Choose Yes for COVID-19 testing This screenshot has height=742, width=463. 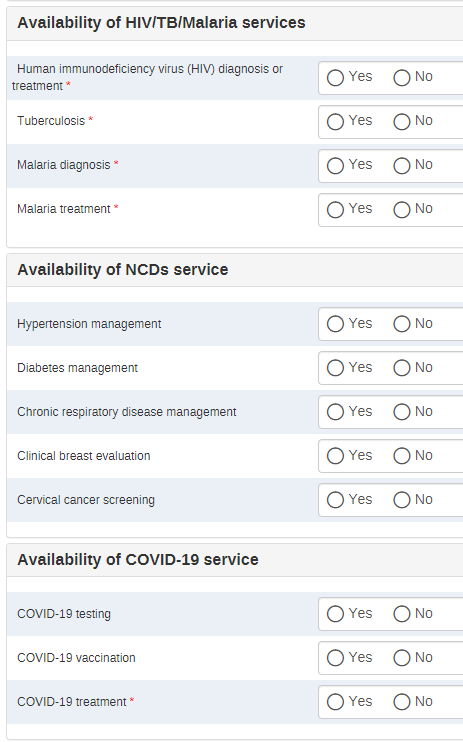click(335, 615)
